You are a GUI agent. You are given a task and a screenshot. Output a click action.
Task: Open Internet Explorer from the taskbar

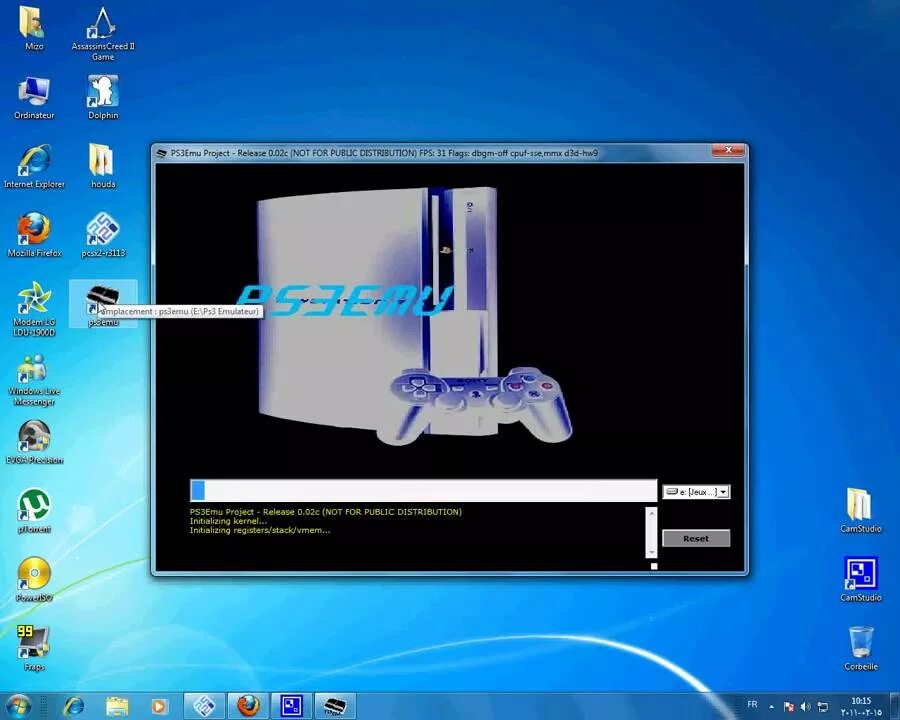pos(73,706)
